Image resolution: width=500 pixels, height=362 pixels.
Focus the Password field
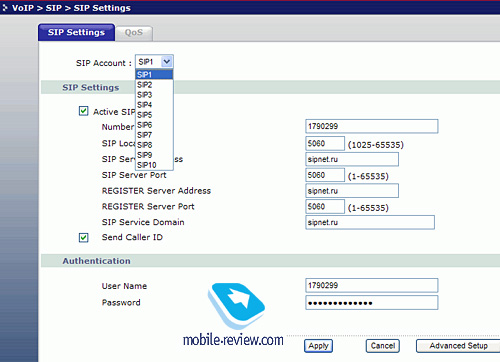372,303
